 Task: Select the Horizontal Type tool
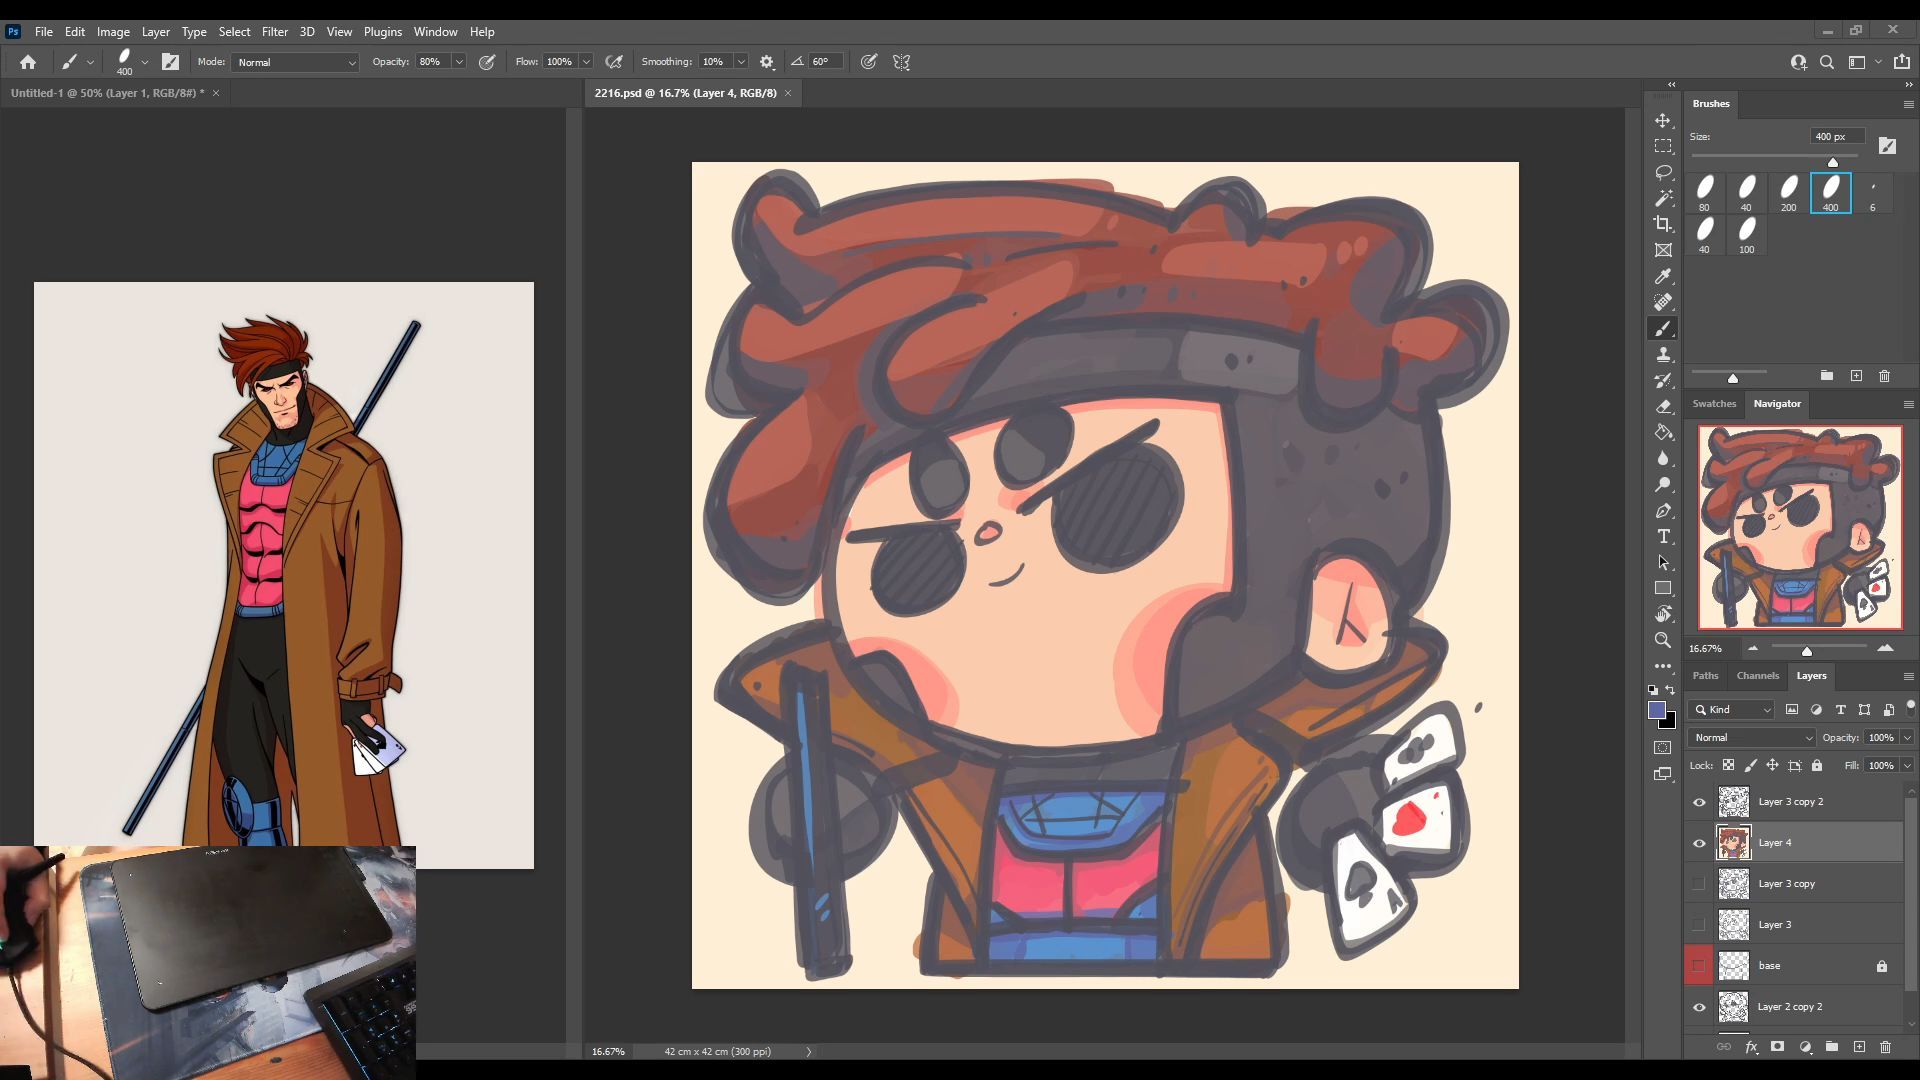(x=1663, y=536)
